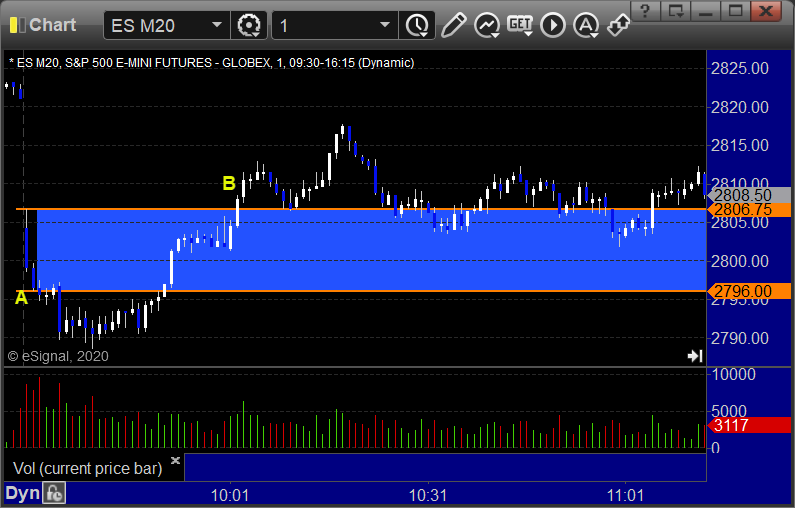Viewport: 795px width, 508px height.
Task: Click the 2815.00 price axis label
Action: pyautogui.click(x=740, y=146)
